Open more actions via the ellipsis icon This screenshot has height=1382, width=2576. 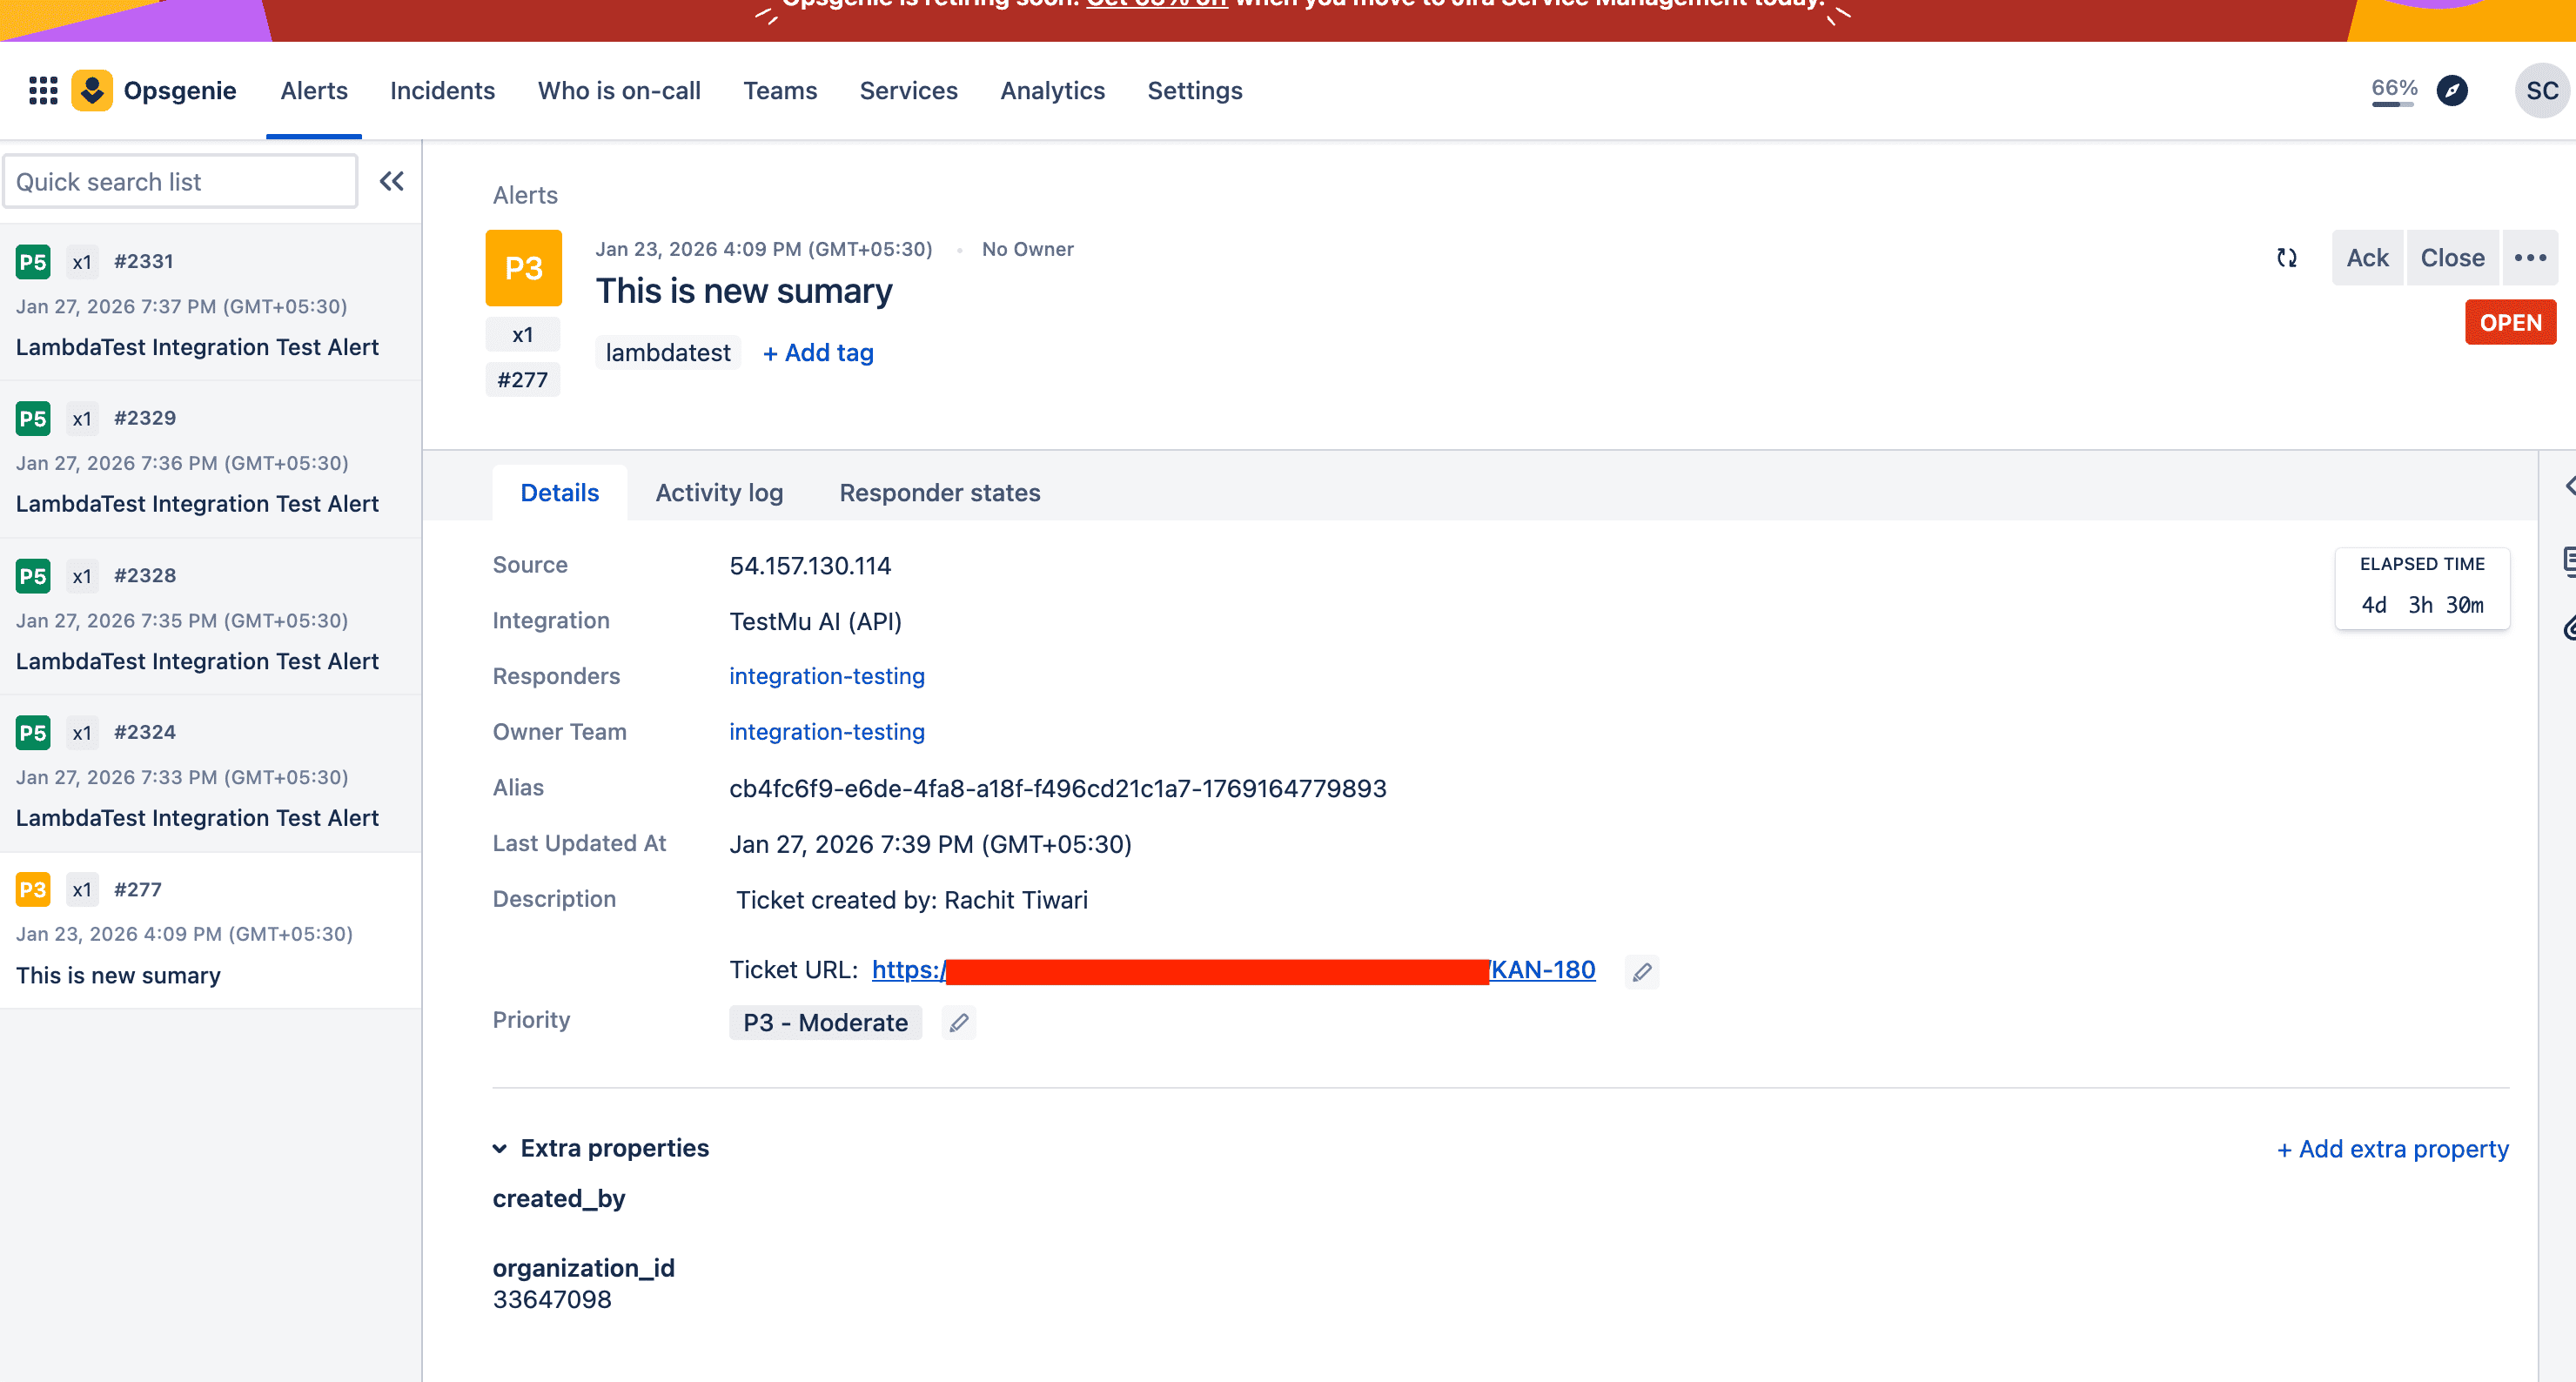click(2530, 257)
